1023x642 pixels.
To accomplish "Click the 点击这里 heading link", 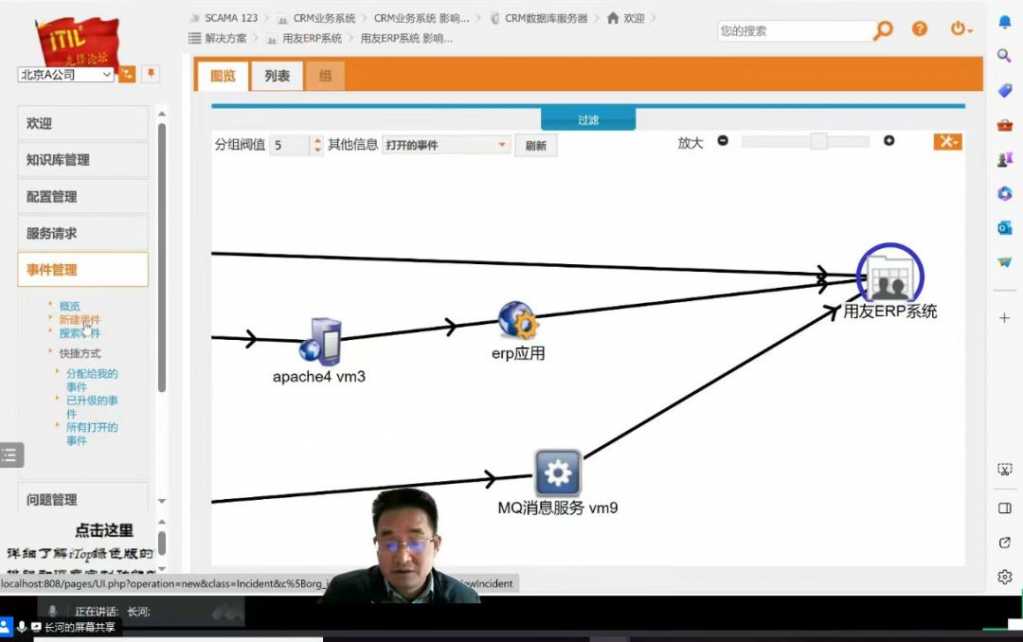I will [104, 530].
